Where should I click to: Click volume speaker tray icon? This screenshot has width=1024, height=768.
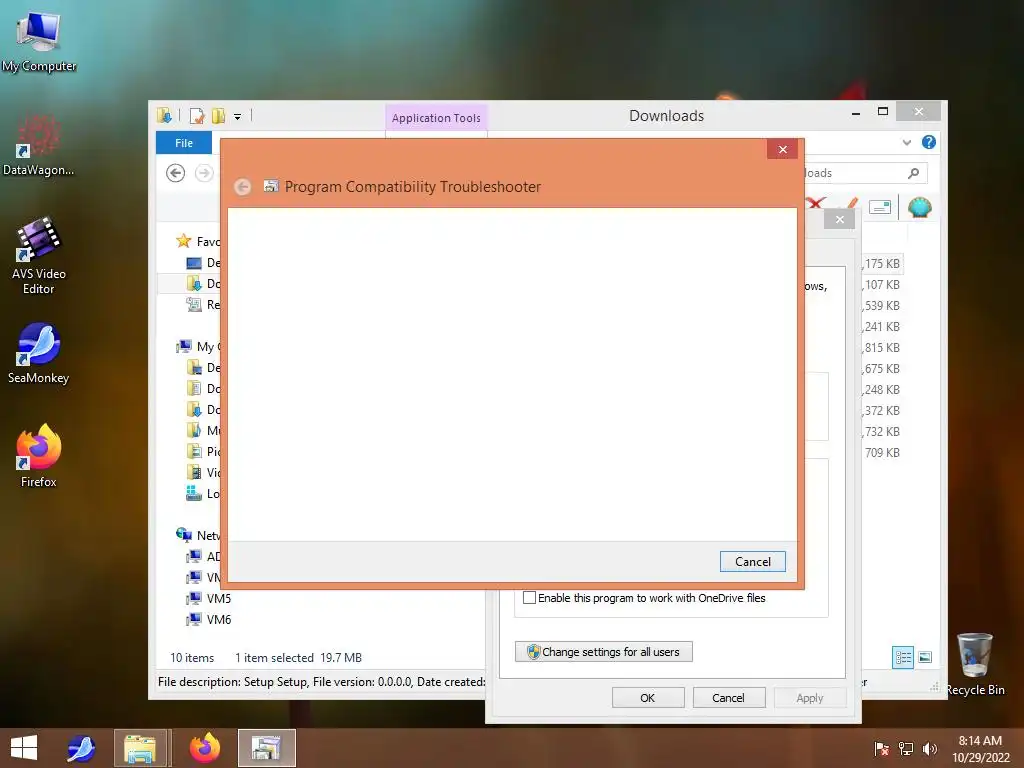click(929, 748)
